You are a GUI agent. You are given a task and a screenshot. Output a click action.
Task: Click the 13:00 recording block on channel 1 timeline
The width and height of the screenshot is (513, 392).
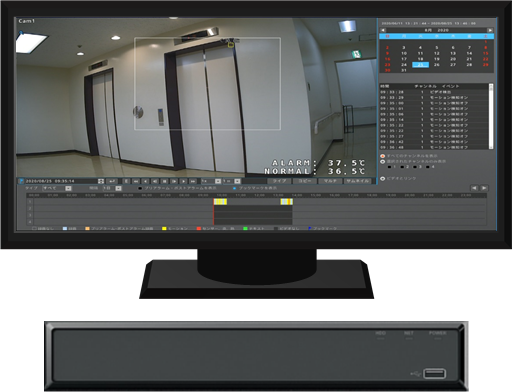pos(287,202)
